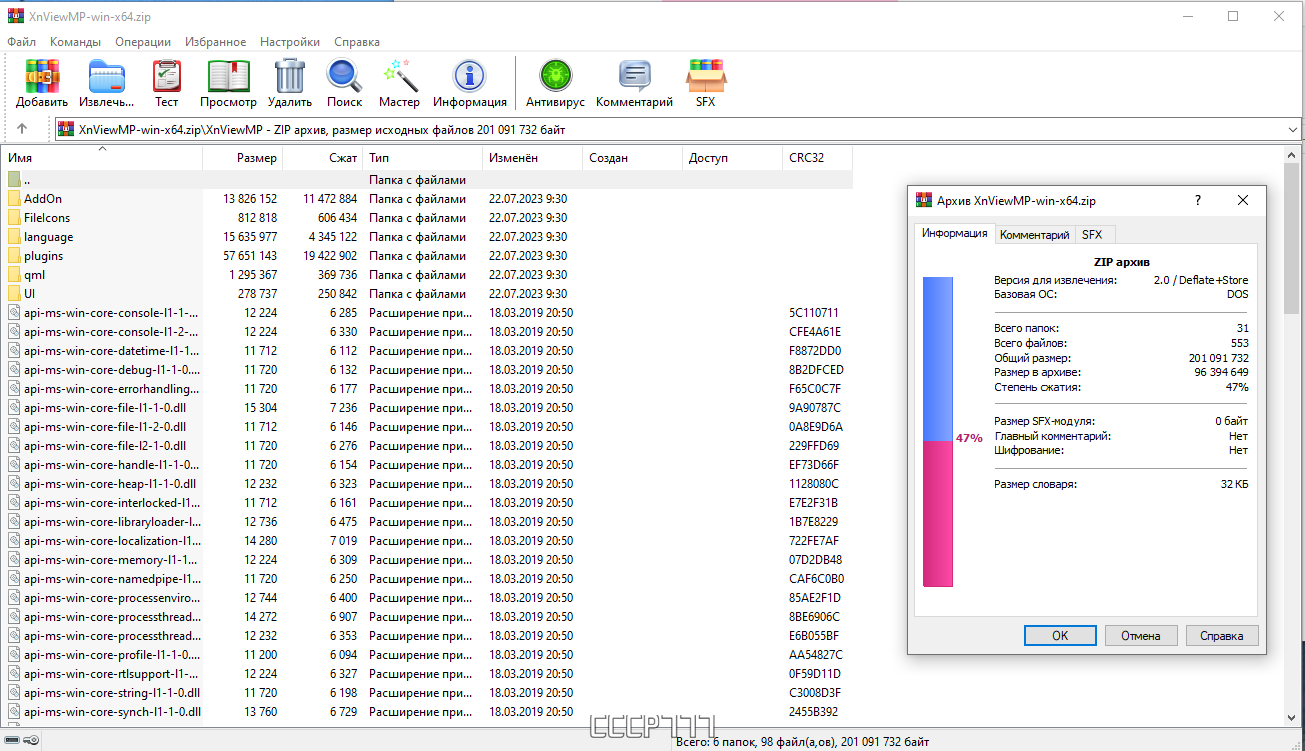Click the dialog help question mark
This screenshot has width=1305, height=751.
tap(1198, 200)
